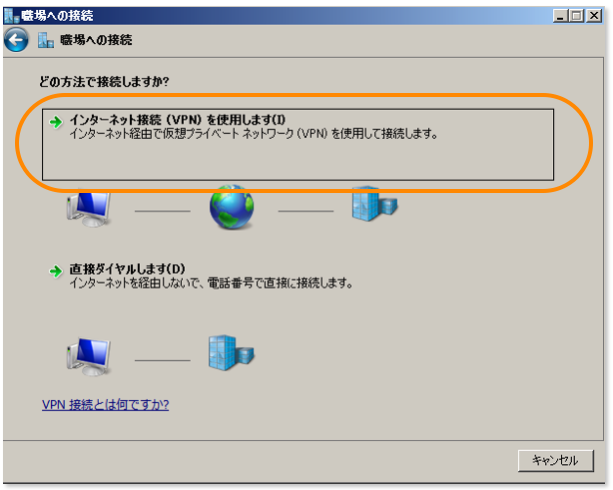
Task: Click green arrow next to インターネット接続 (VPN)
Action: coord(56,122)
